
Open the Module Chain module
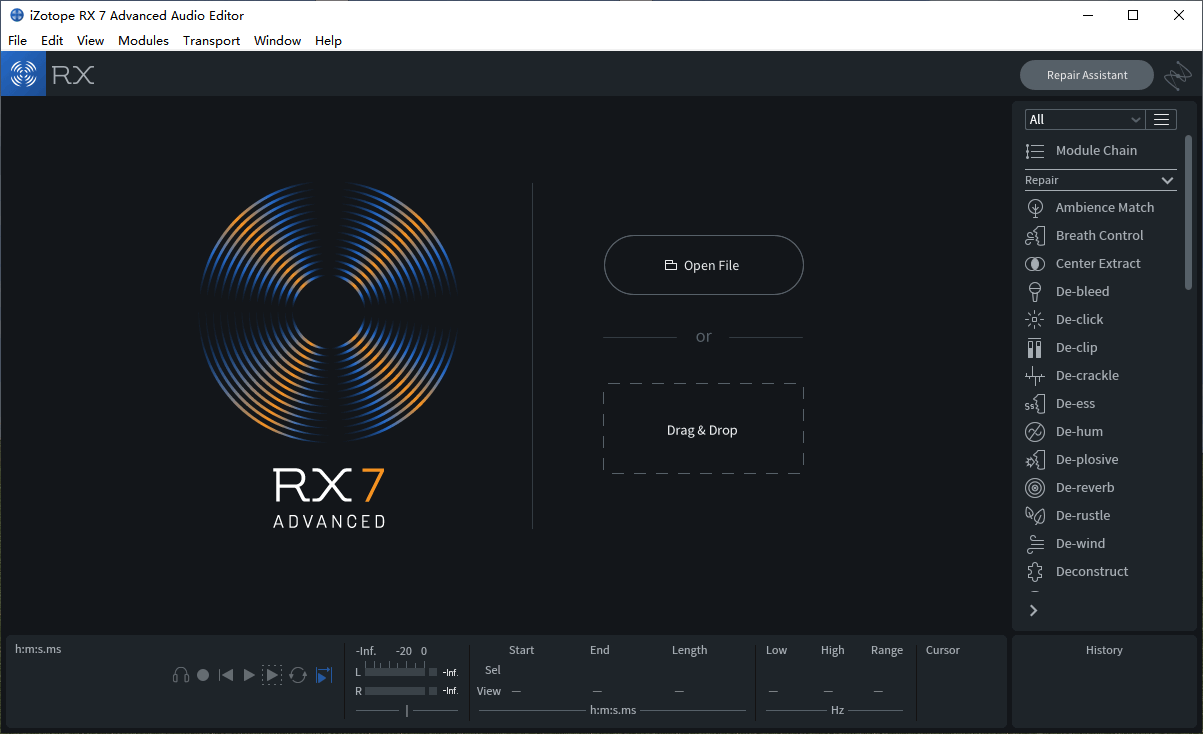1096,151
